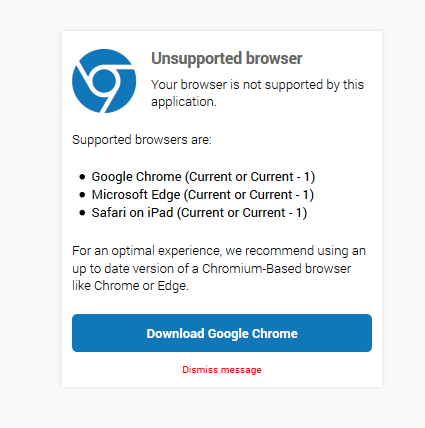Click the Google Chrome list entry
The image size is (425, 428).
203,177
